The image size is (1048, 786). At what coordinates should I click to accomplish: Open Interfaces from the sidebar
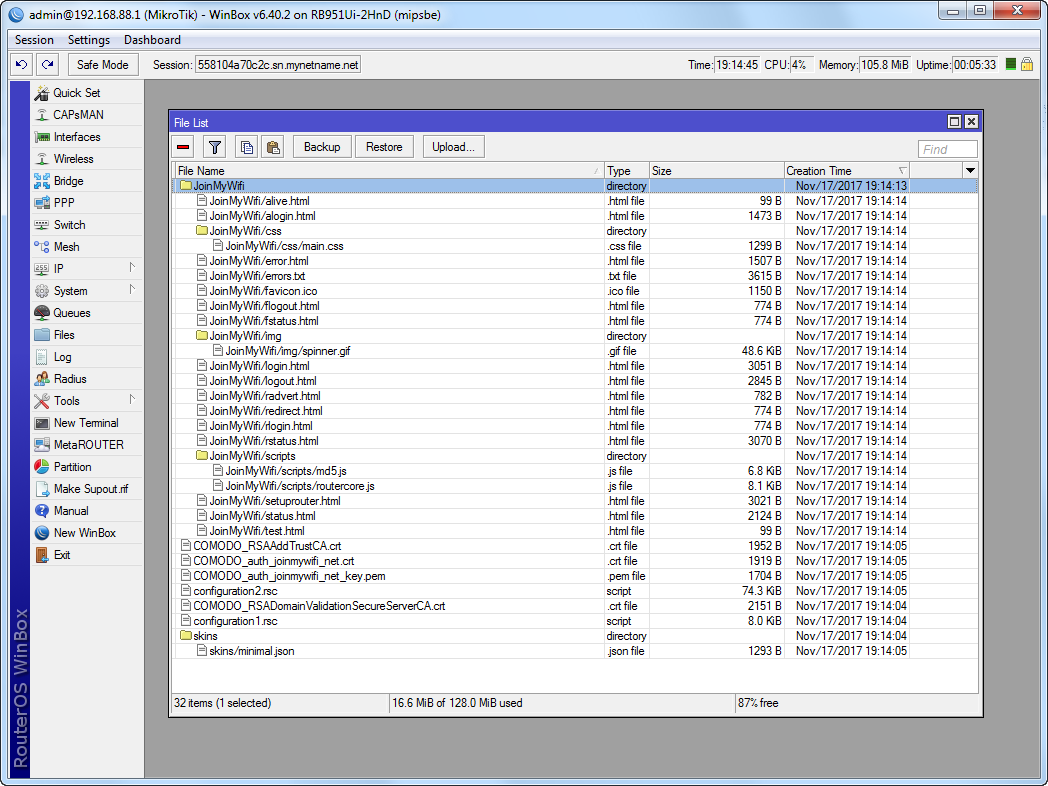(87, 137)
